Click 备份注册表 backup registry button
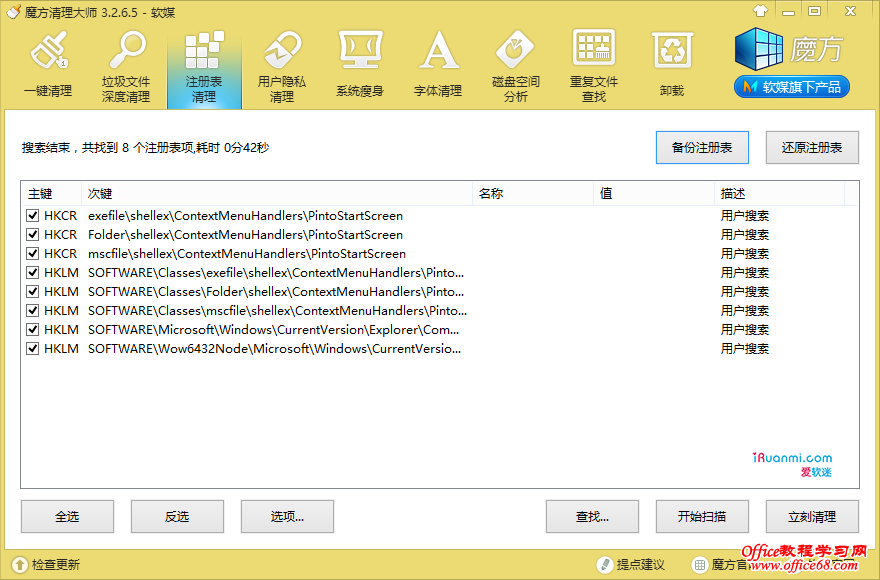This screenshot has width=880, height=580. 702,148
